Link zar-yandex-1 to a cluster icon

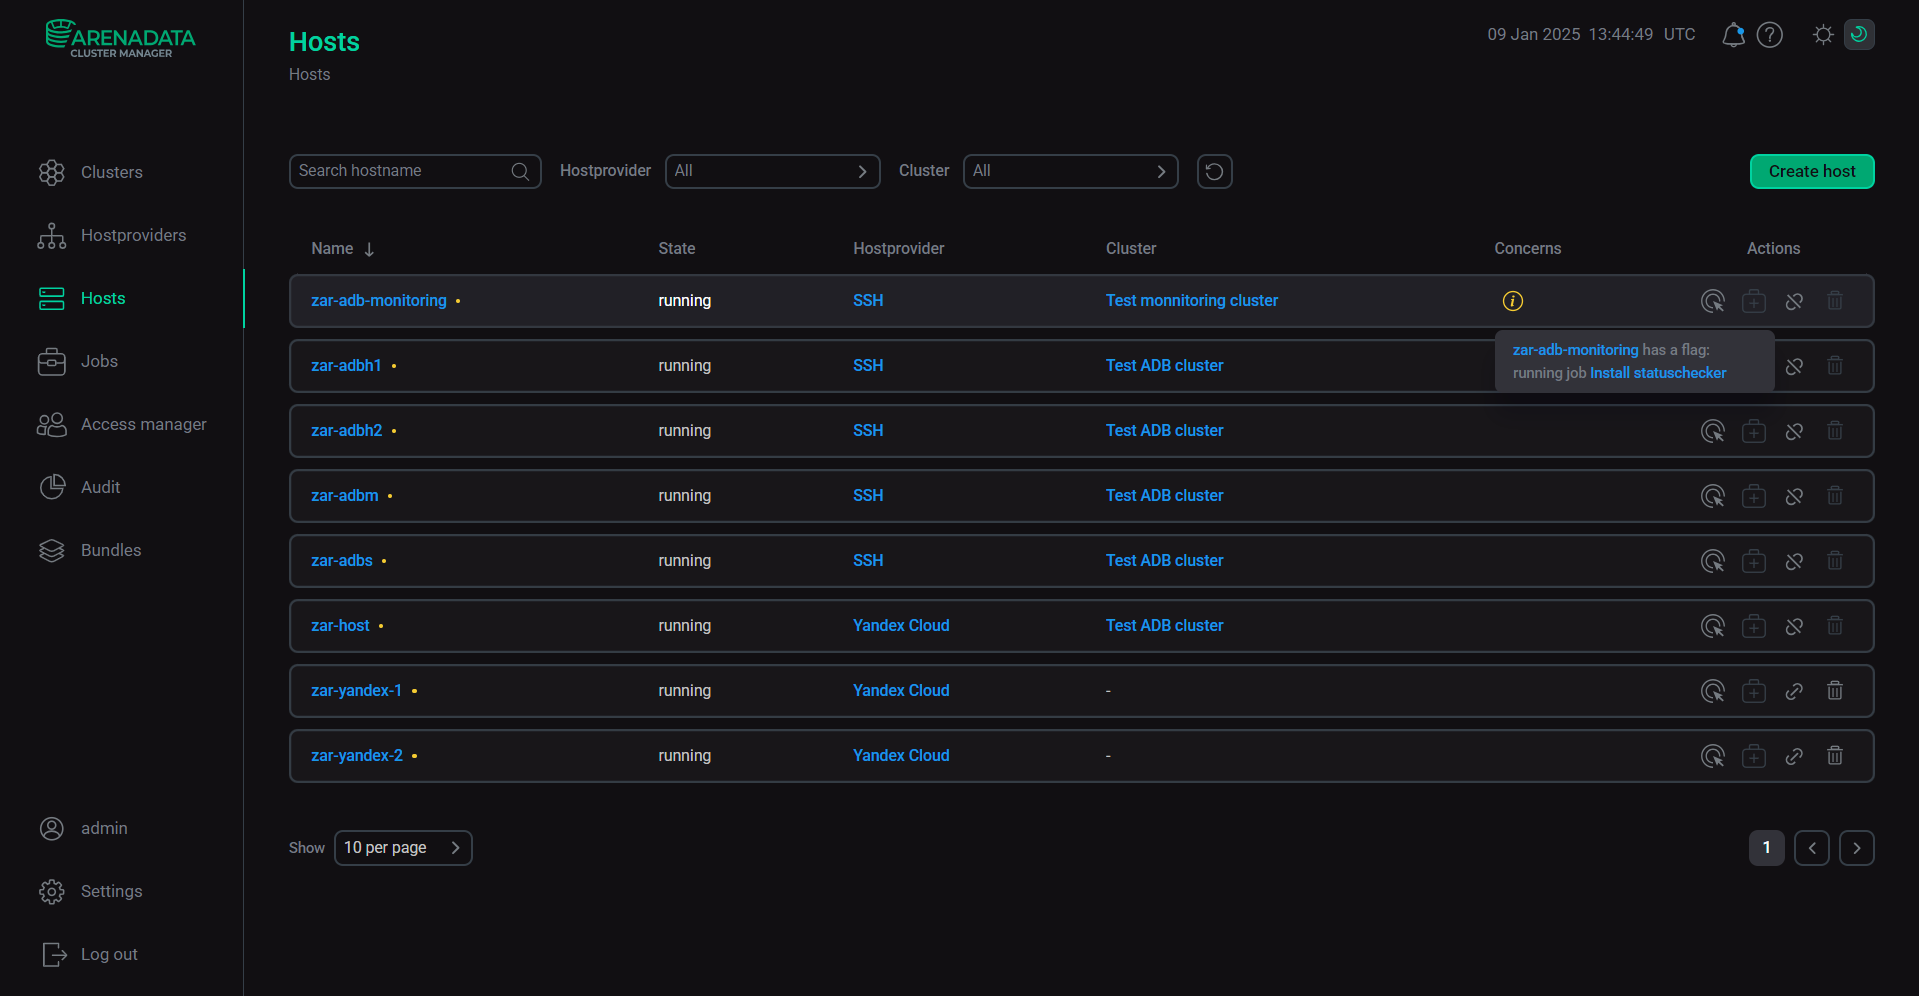coord(1794,691)
